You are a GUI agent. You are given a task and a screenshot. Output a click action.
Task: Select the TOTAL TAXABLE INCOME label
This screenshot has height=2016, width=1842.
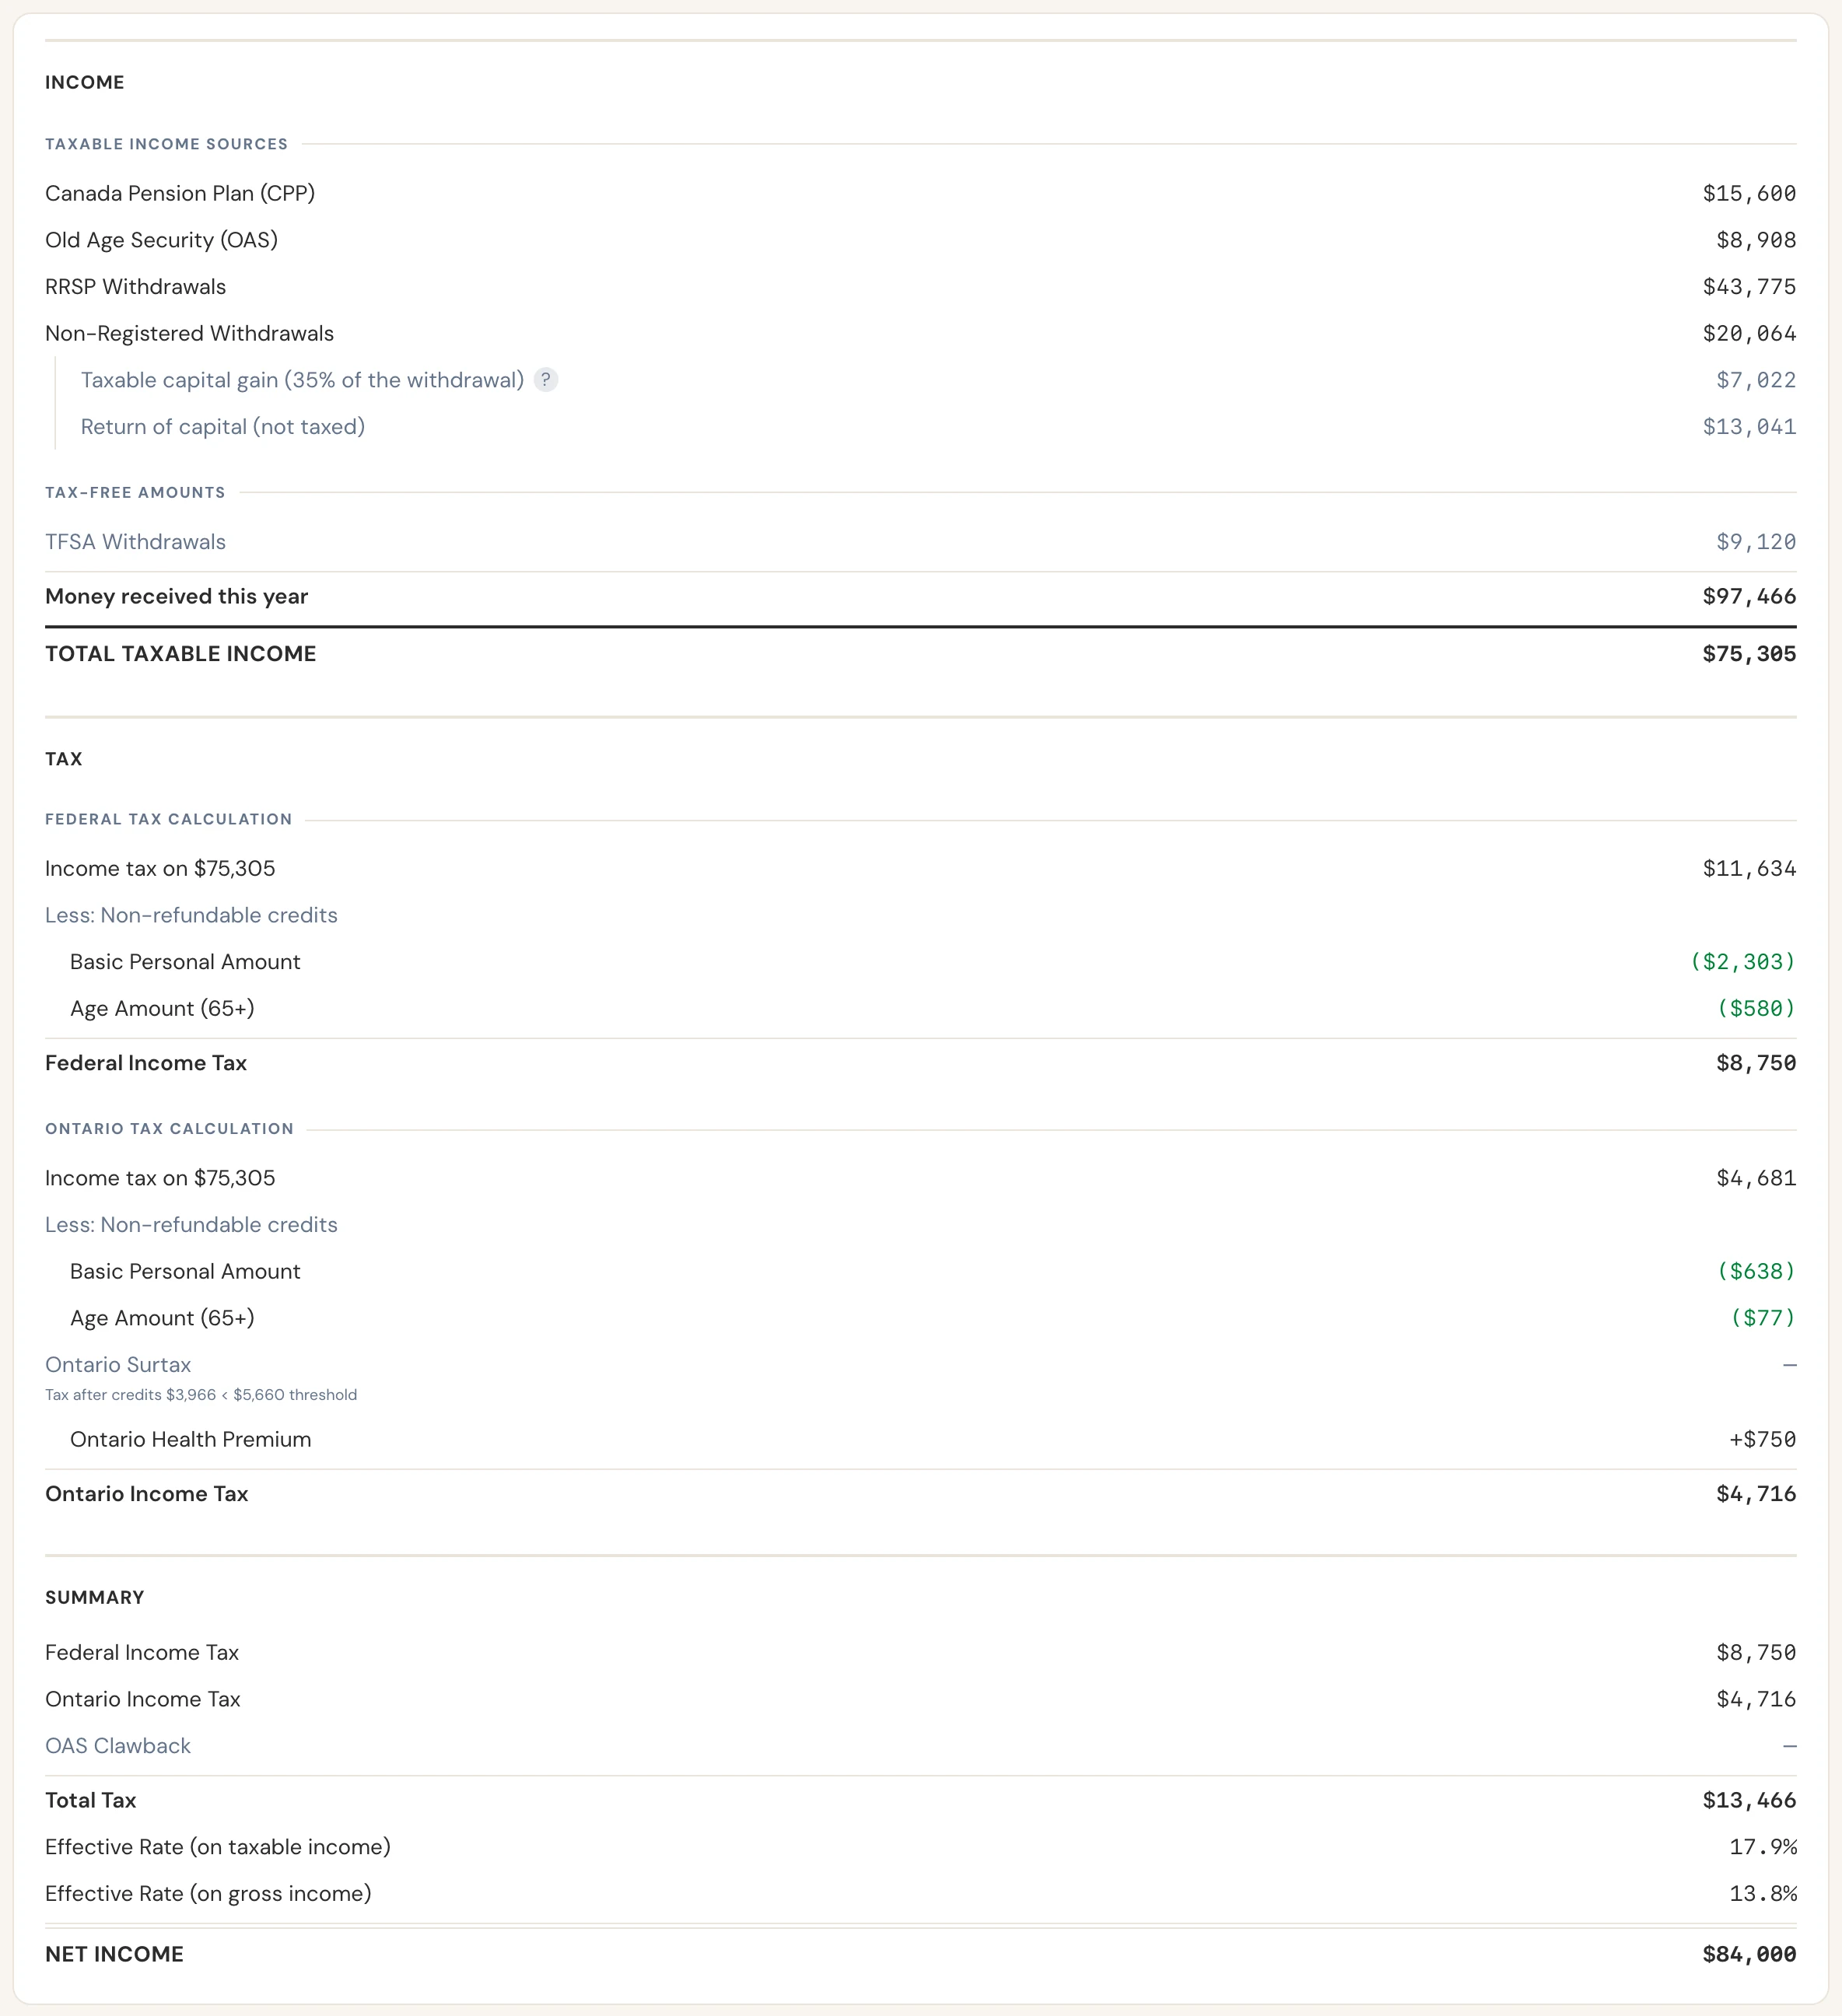(180, 654)
